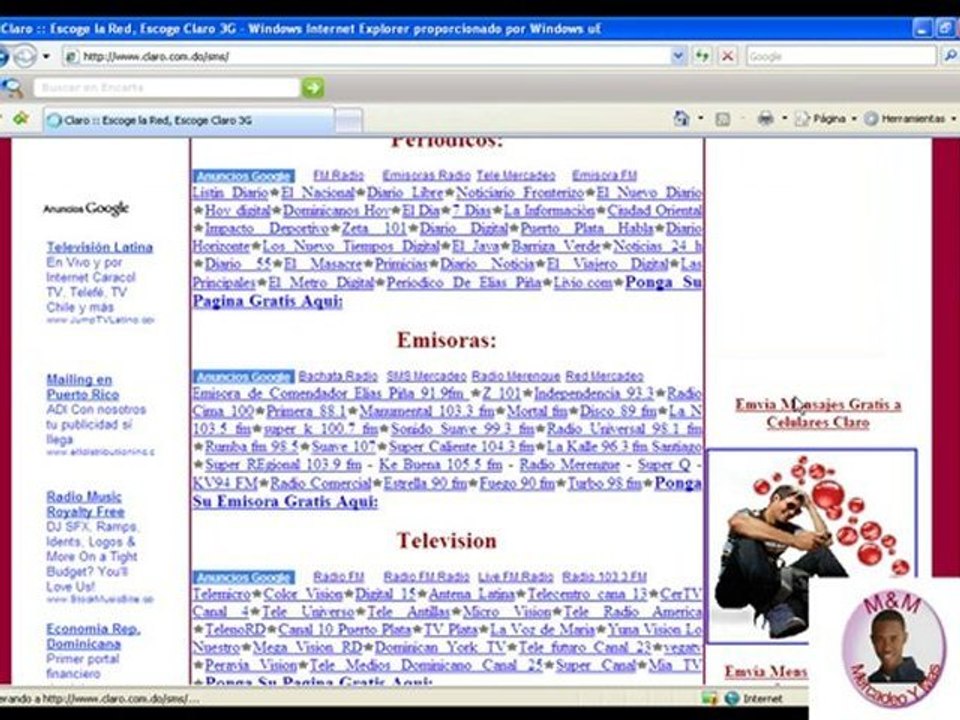The height and width of the screenshot is (720, 960).
Task: Open the Home dropdown arrow
Action: (700, 118)
